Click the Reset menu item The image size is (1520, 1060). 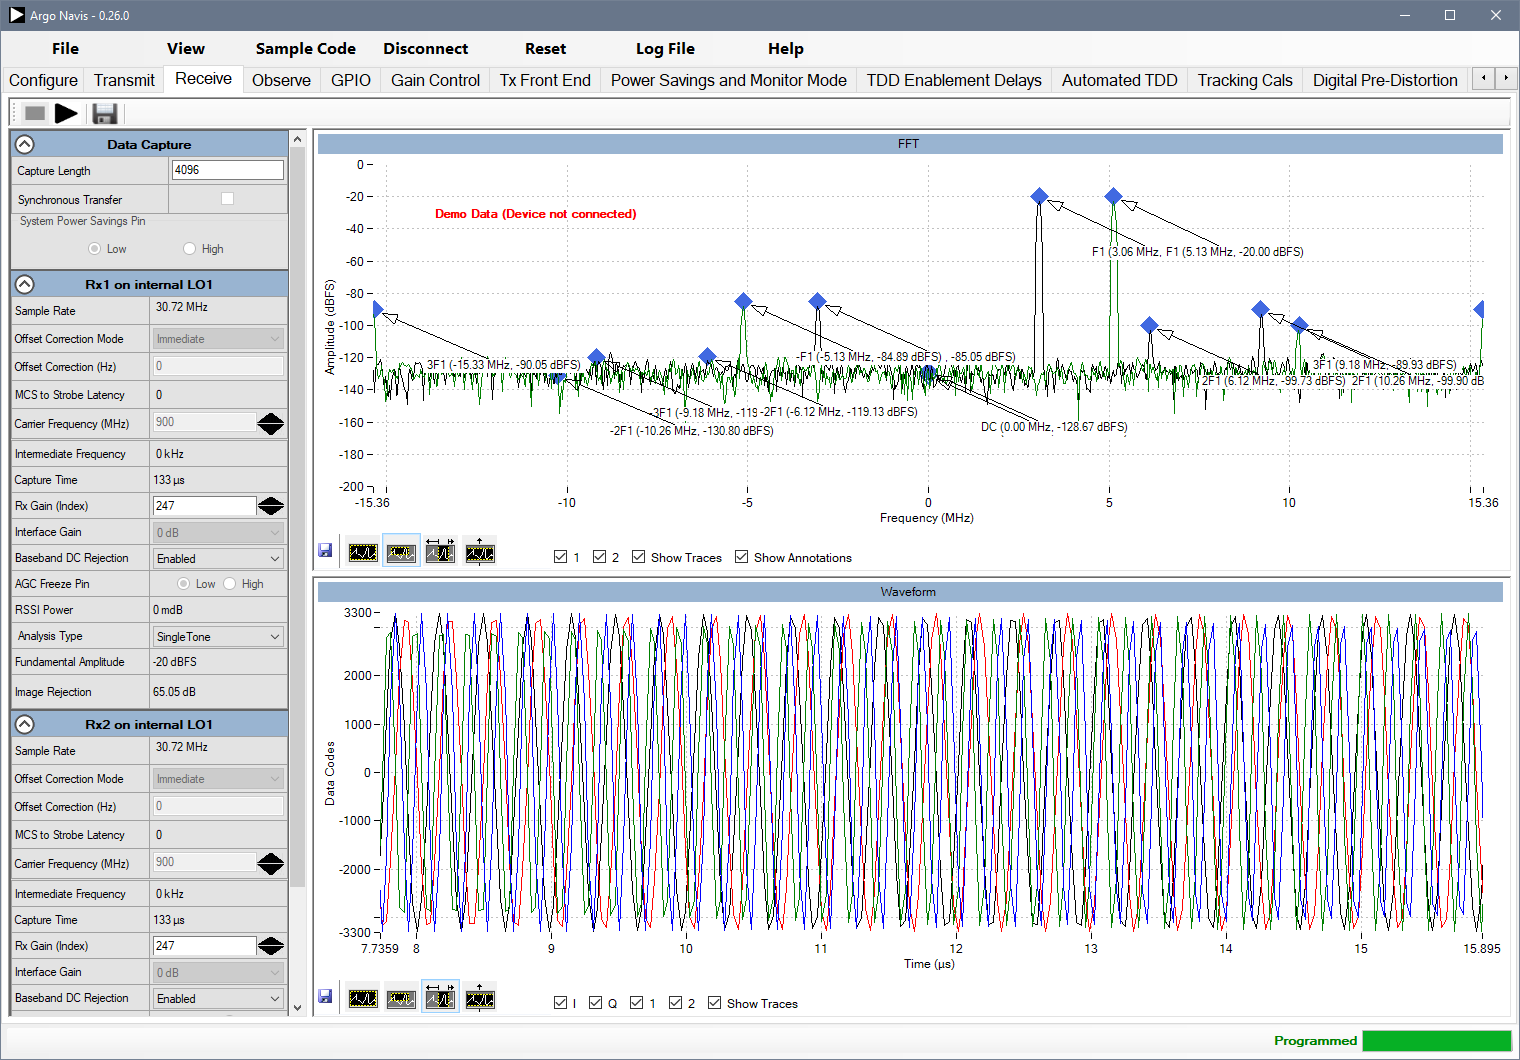pyautogui.click(x=545, y=49)
